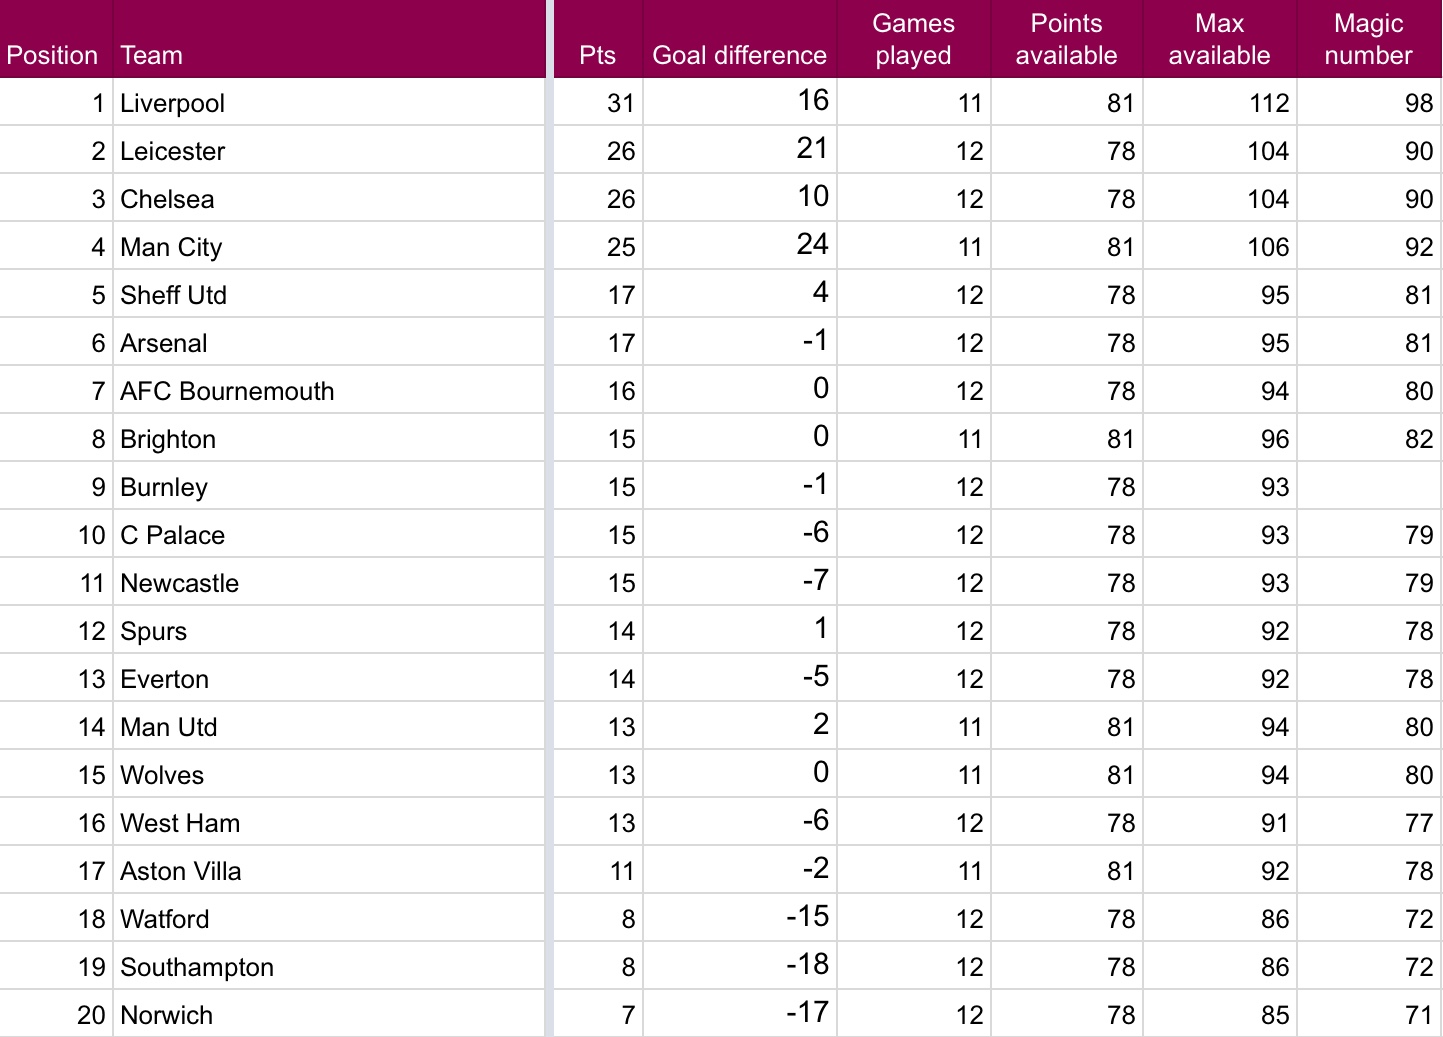
Task: Select the empty Magic number cell for Burnley
Action: 1368,487
